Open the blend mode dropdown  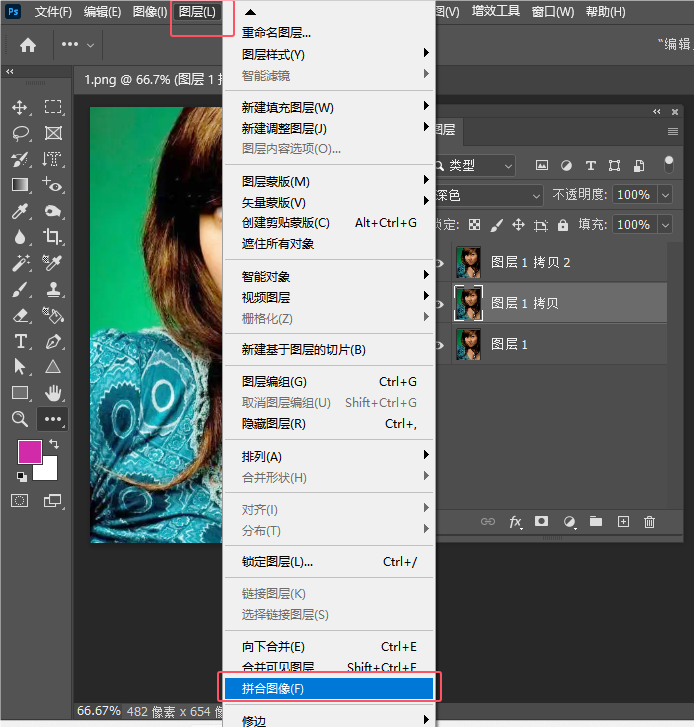point(489,195)
